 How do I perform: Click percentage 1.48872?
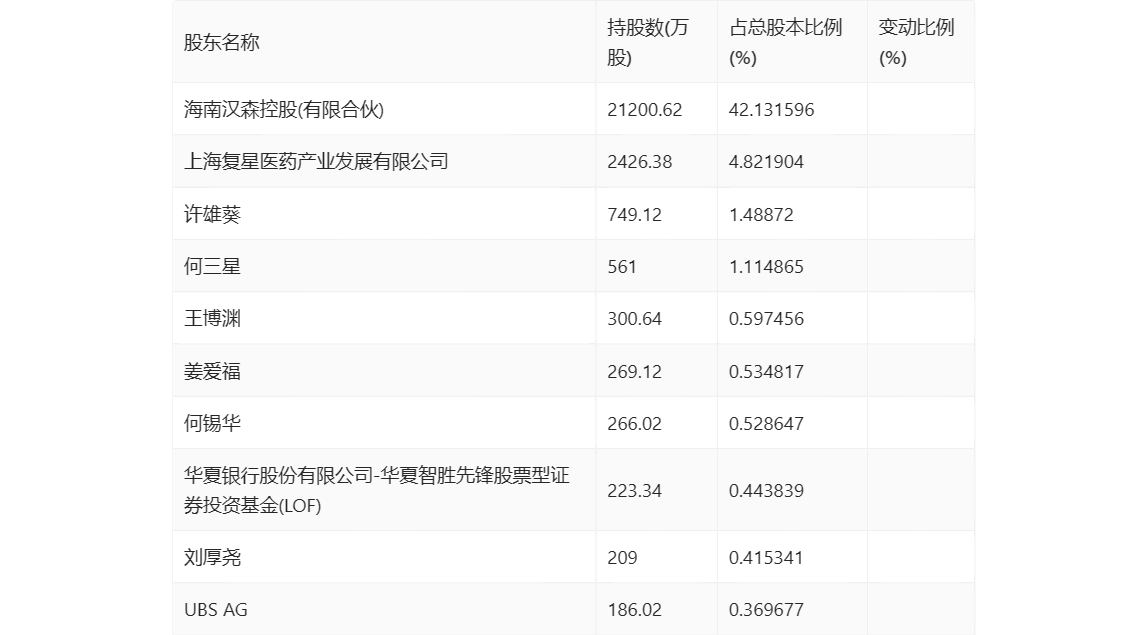coord(761,215)
